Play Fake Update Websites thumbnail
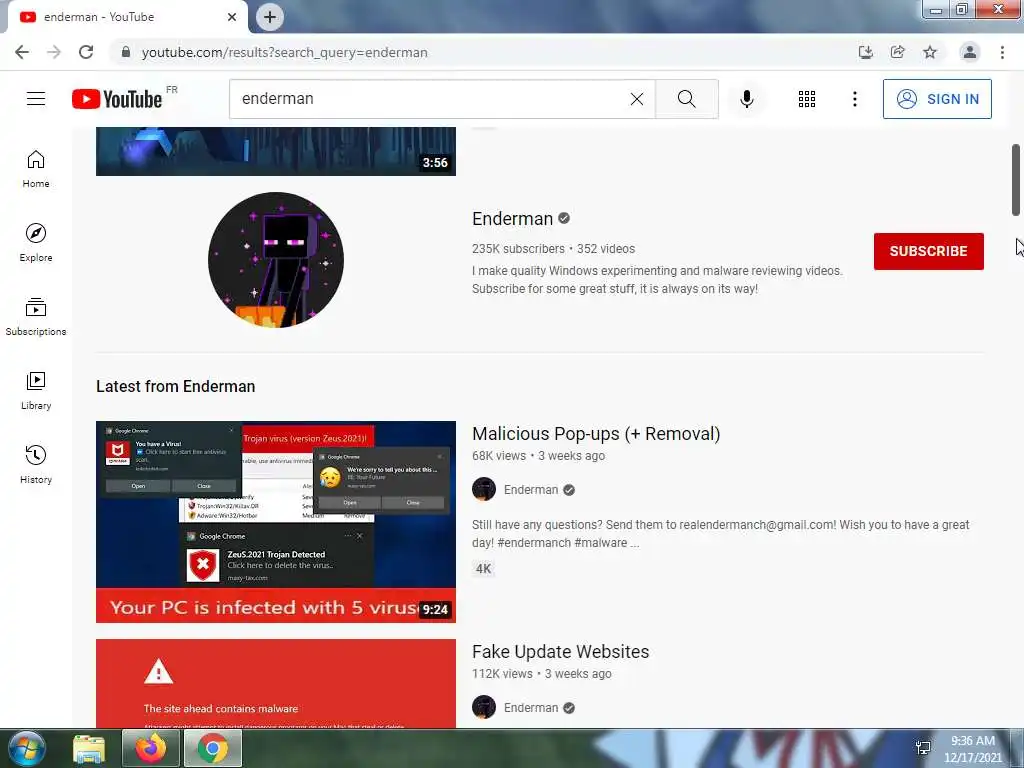1024x768 pixels. 276,683
